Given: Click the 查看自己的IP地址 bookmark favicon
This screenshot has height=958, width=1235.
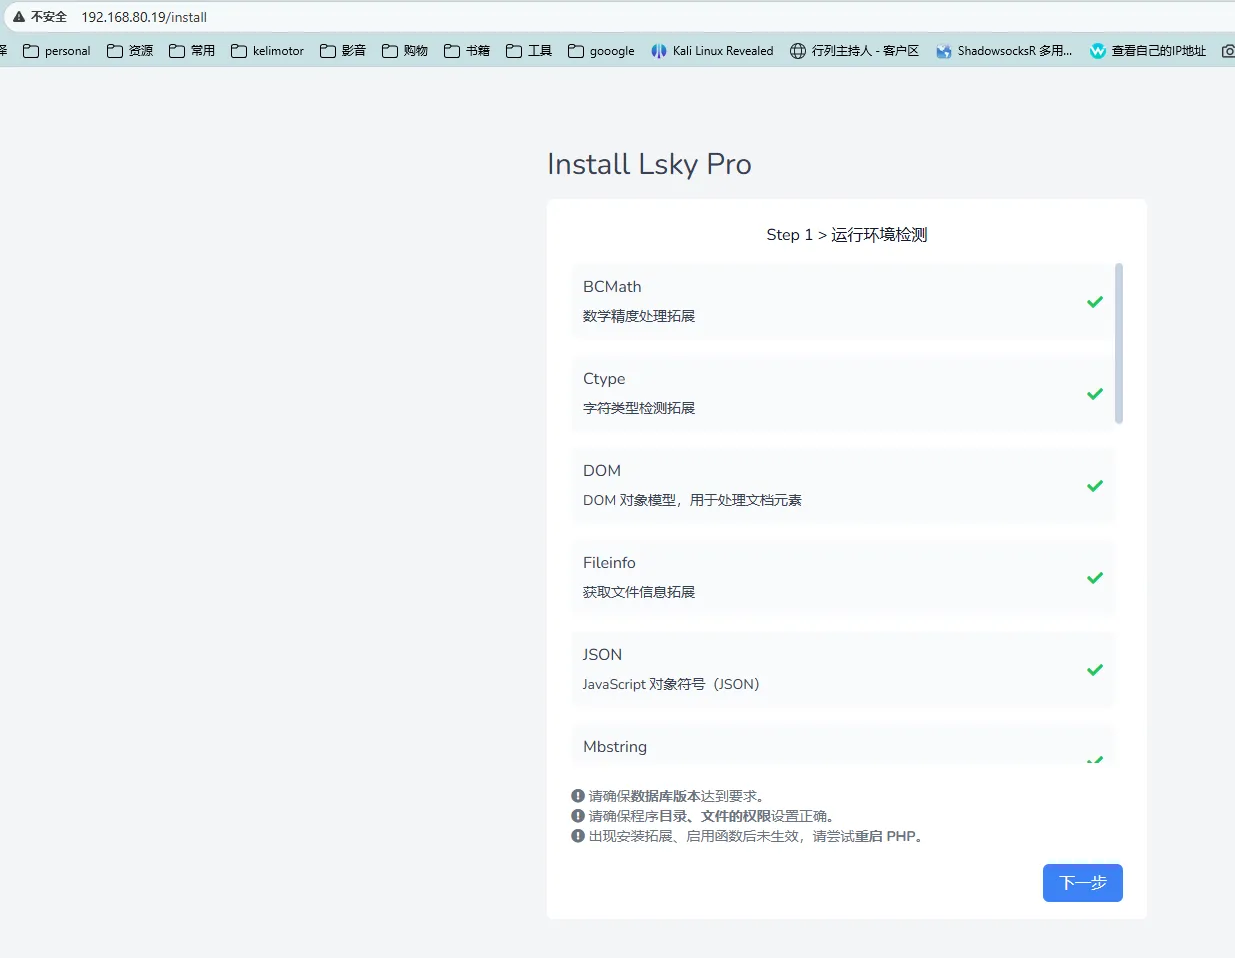Looking at the screenshot, I should click(1098, 51).
